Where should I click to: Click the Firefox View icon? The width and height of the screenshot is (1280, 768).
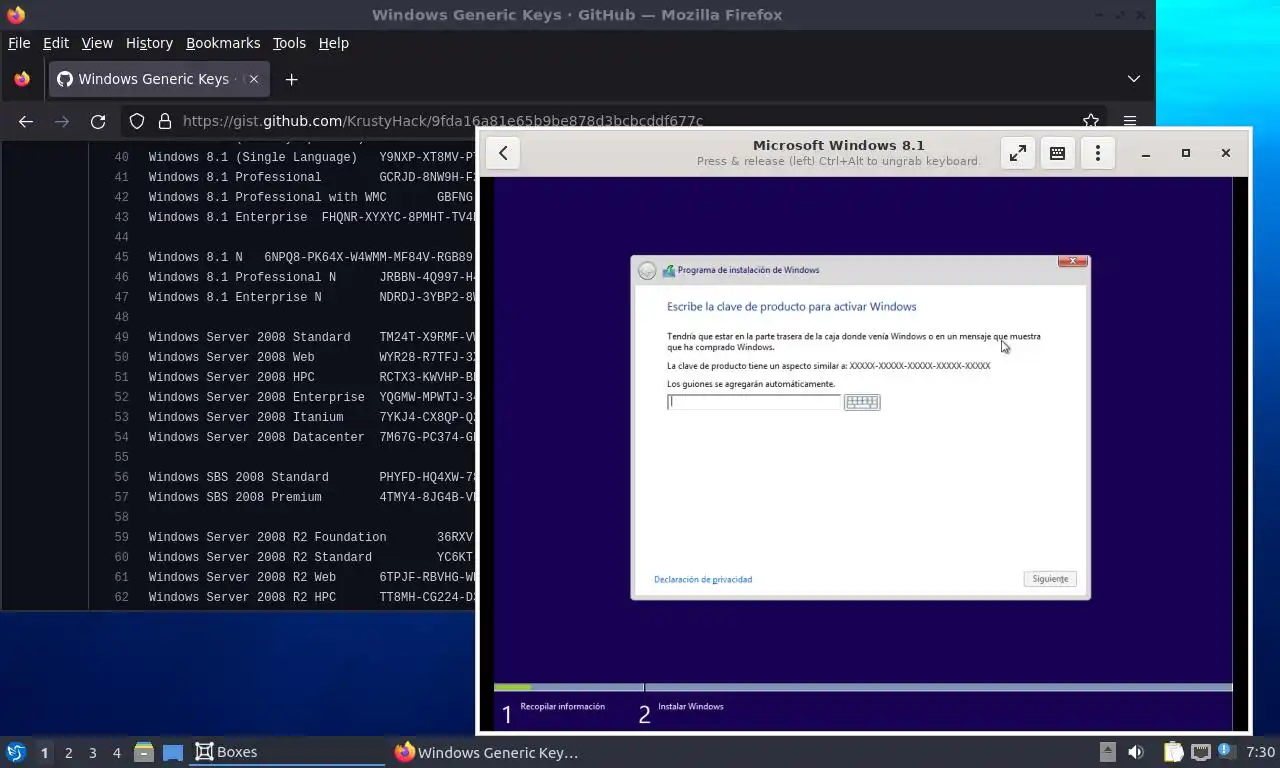point(22,79)
